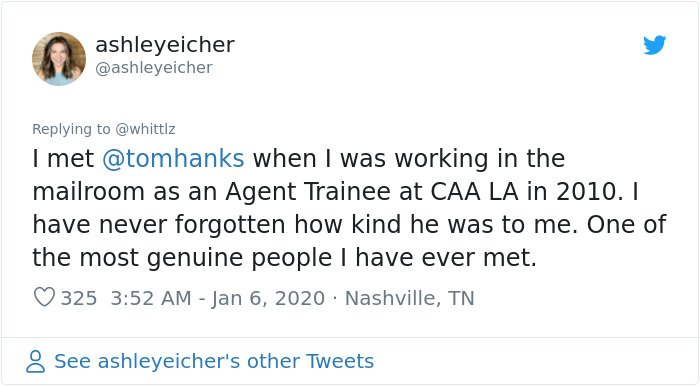The image size is (700, 386).
Task: Click the Jan 6, 2020 date
Action: coord(268,298)
